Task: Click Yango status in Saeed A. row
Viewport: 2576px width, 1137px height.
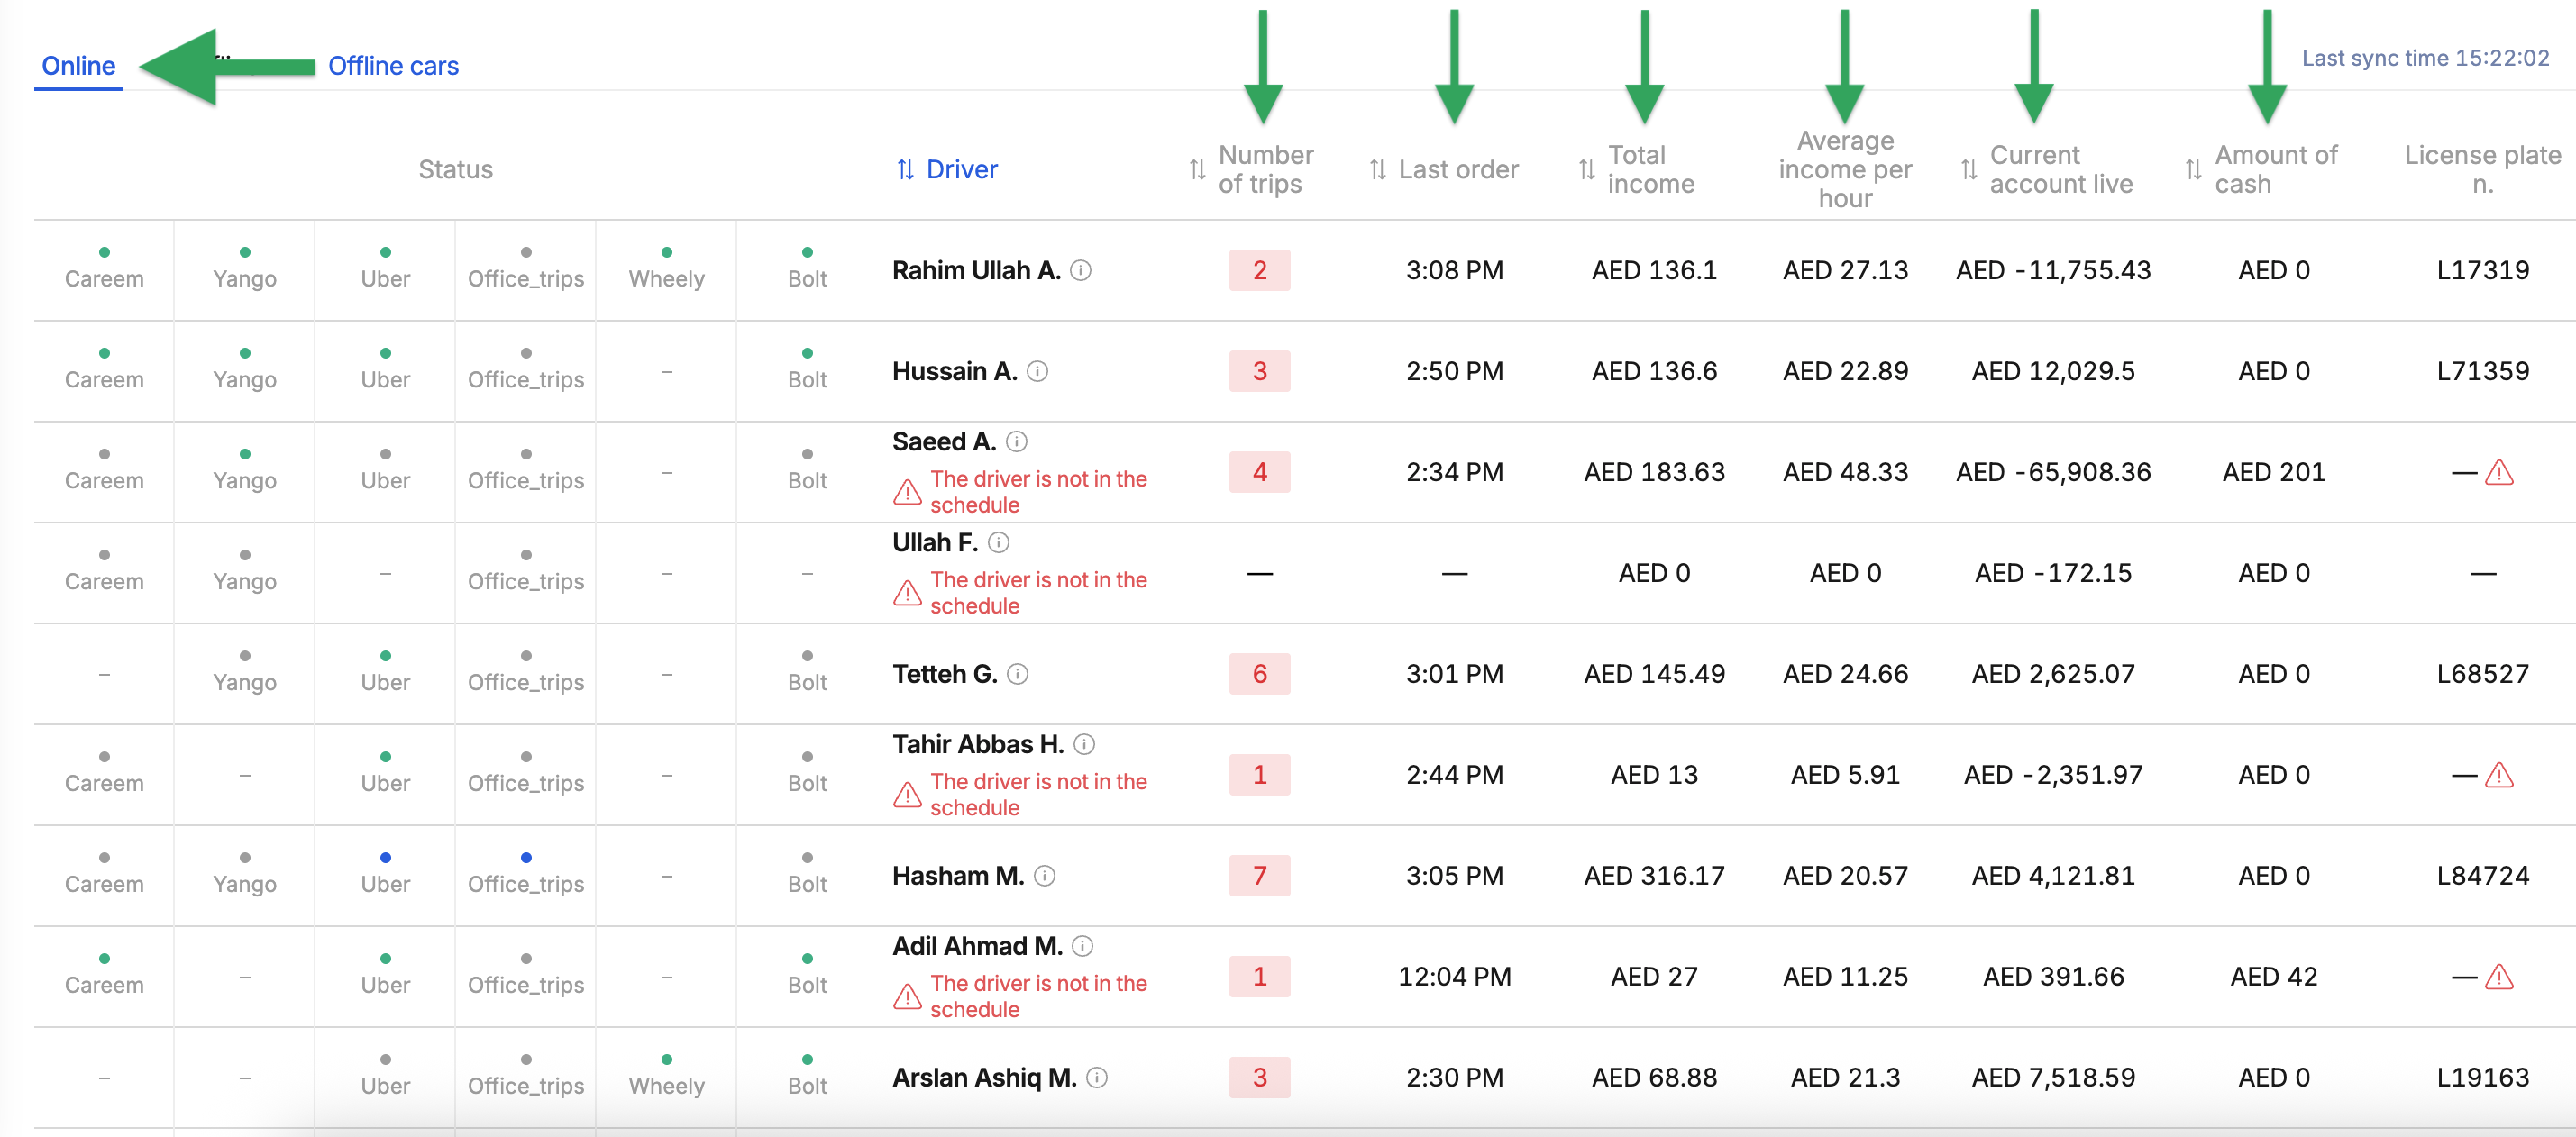Action: pyautogui.click(x=245, y=471)
